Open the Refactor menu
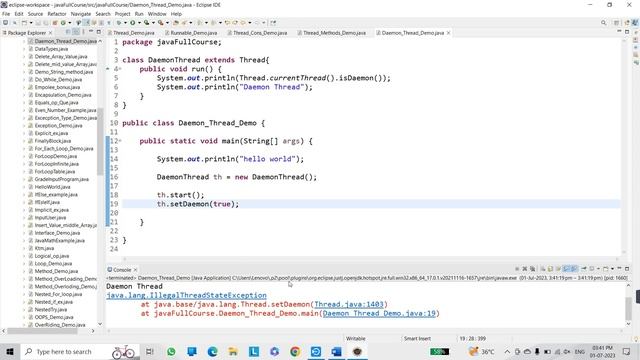The image size is (640, 360). tap(57, 14)
